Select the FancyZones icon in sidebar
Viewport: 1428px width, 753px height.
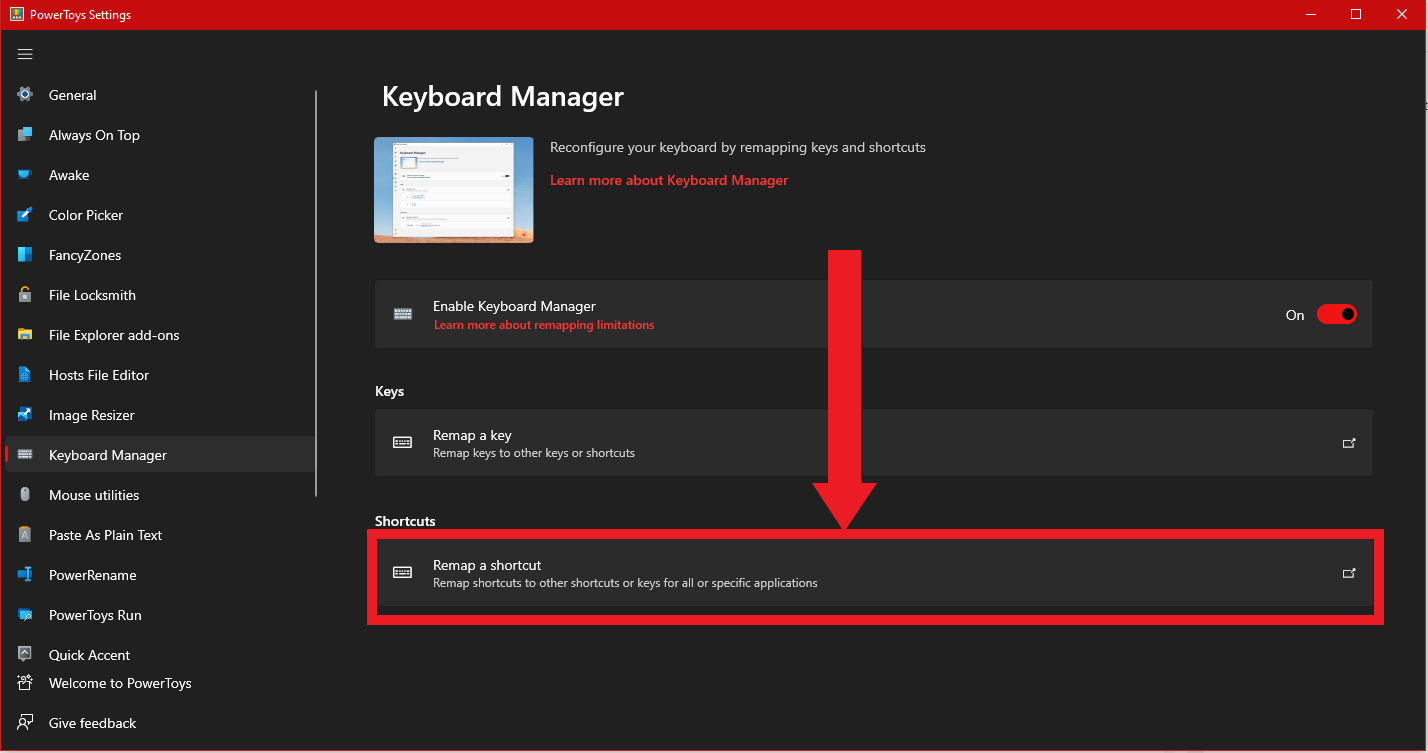25,255
